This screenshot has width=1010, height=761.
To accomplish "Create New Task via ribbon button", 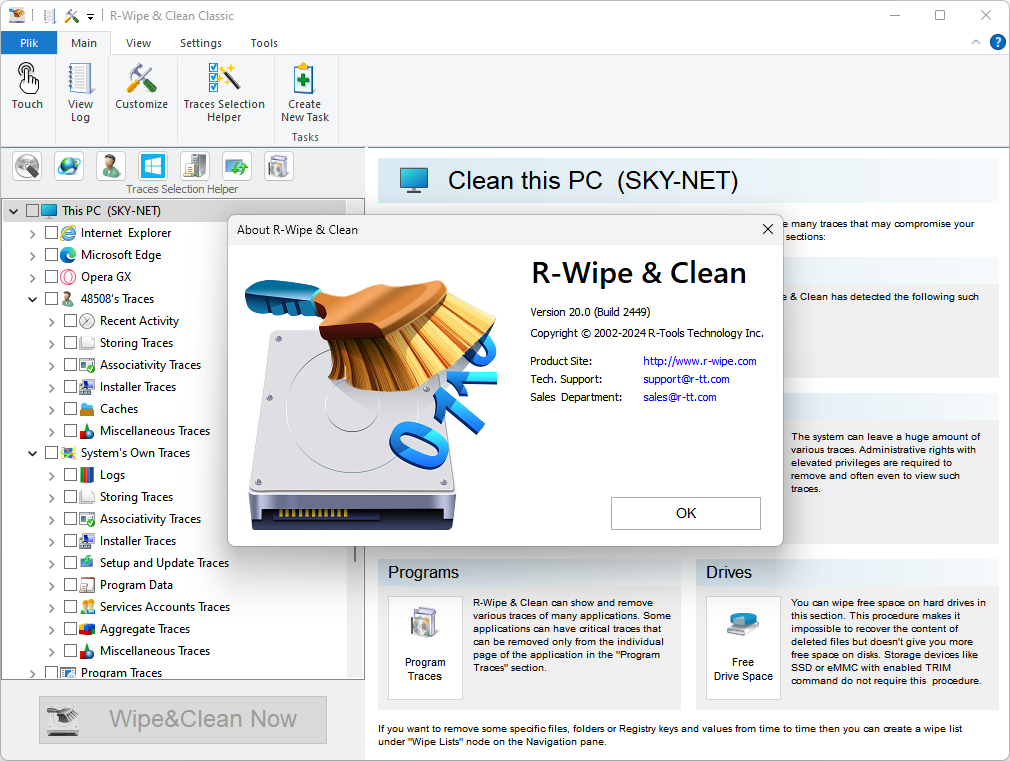I will (x=305, y=92).
